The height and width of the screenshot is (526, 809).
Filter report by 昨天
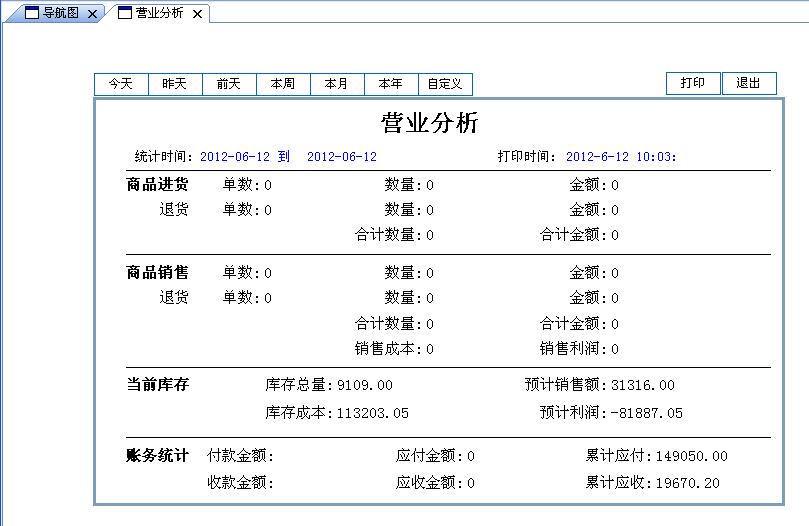pos(175,84)
